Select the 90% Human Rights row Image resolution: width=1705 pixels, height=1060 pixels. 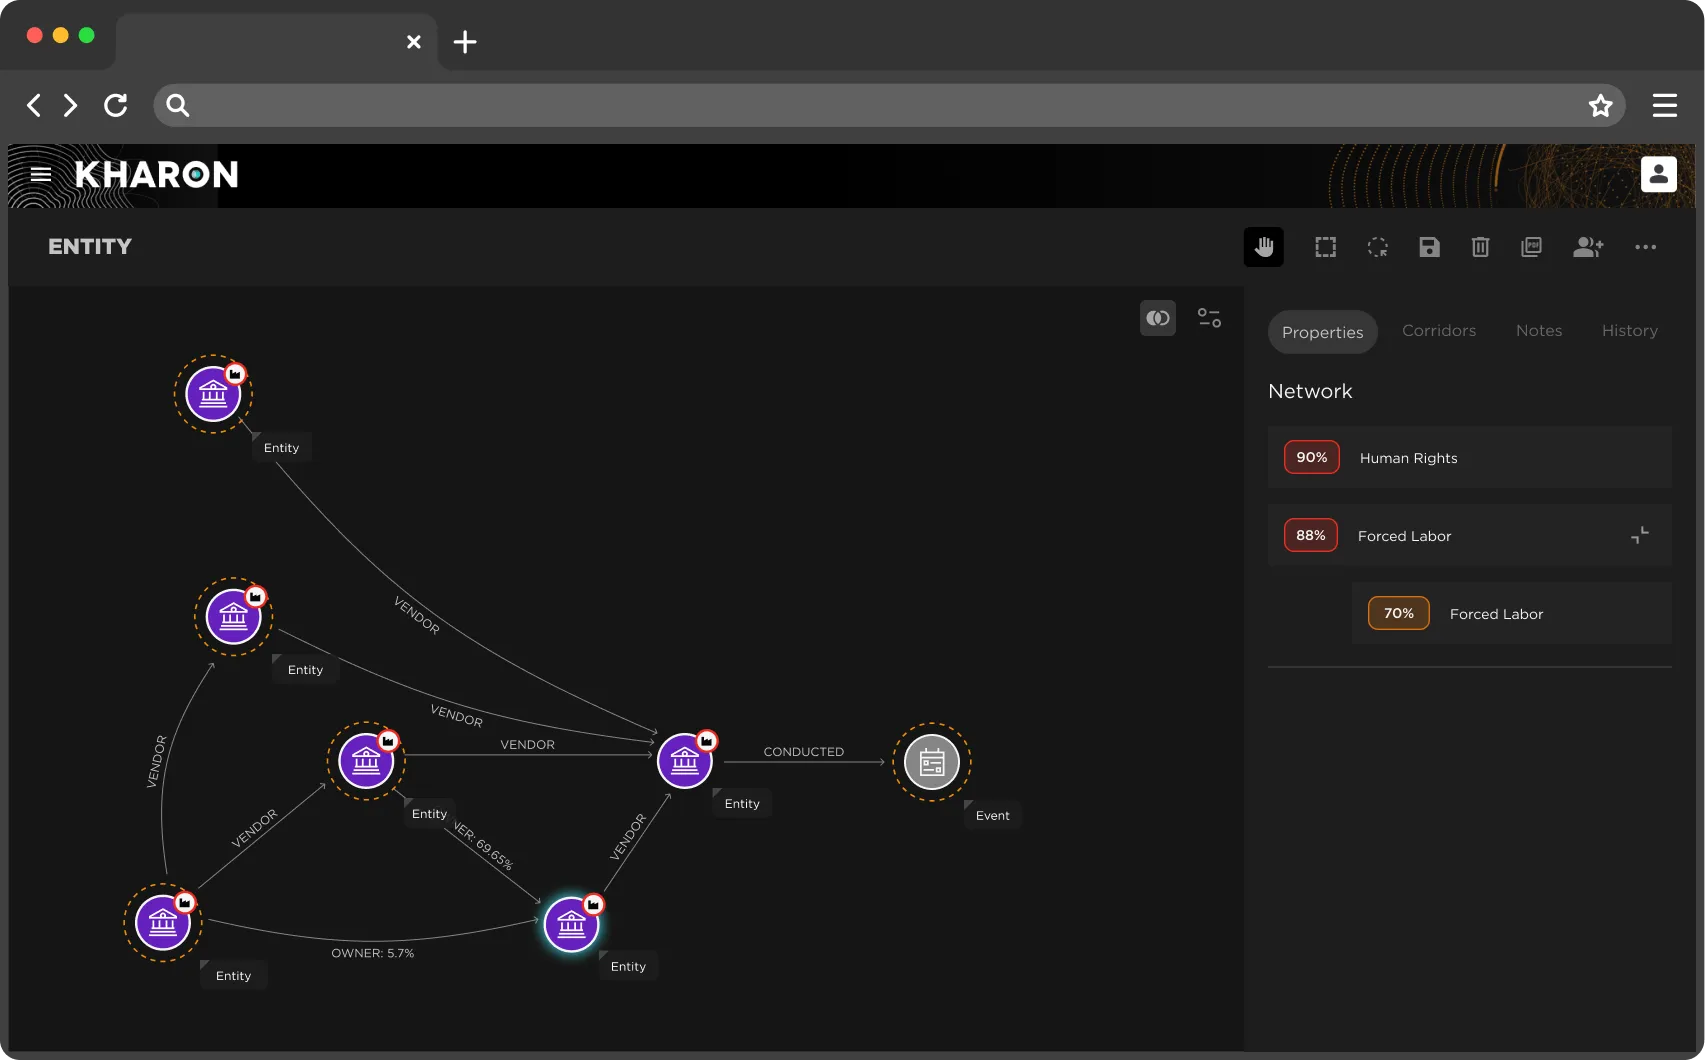[1470, 457]
